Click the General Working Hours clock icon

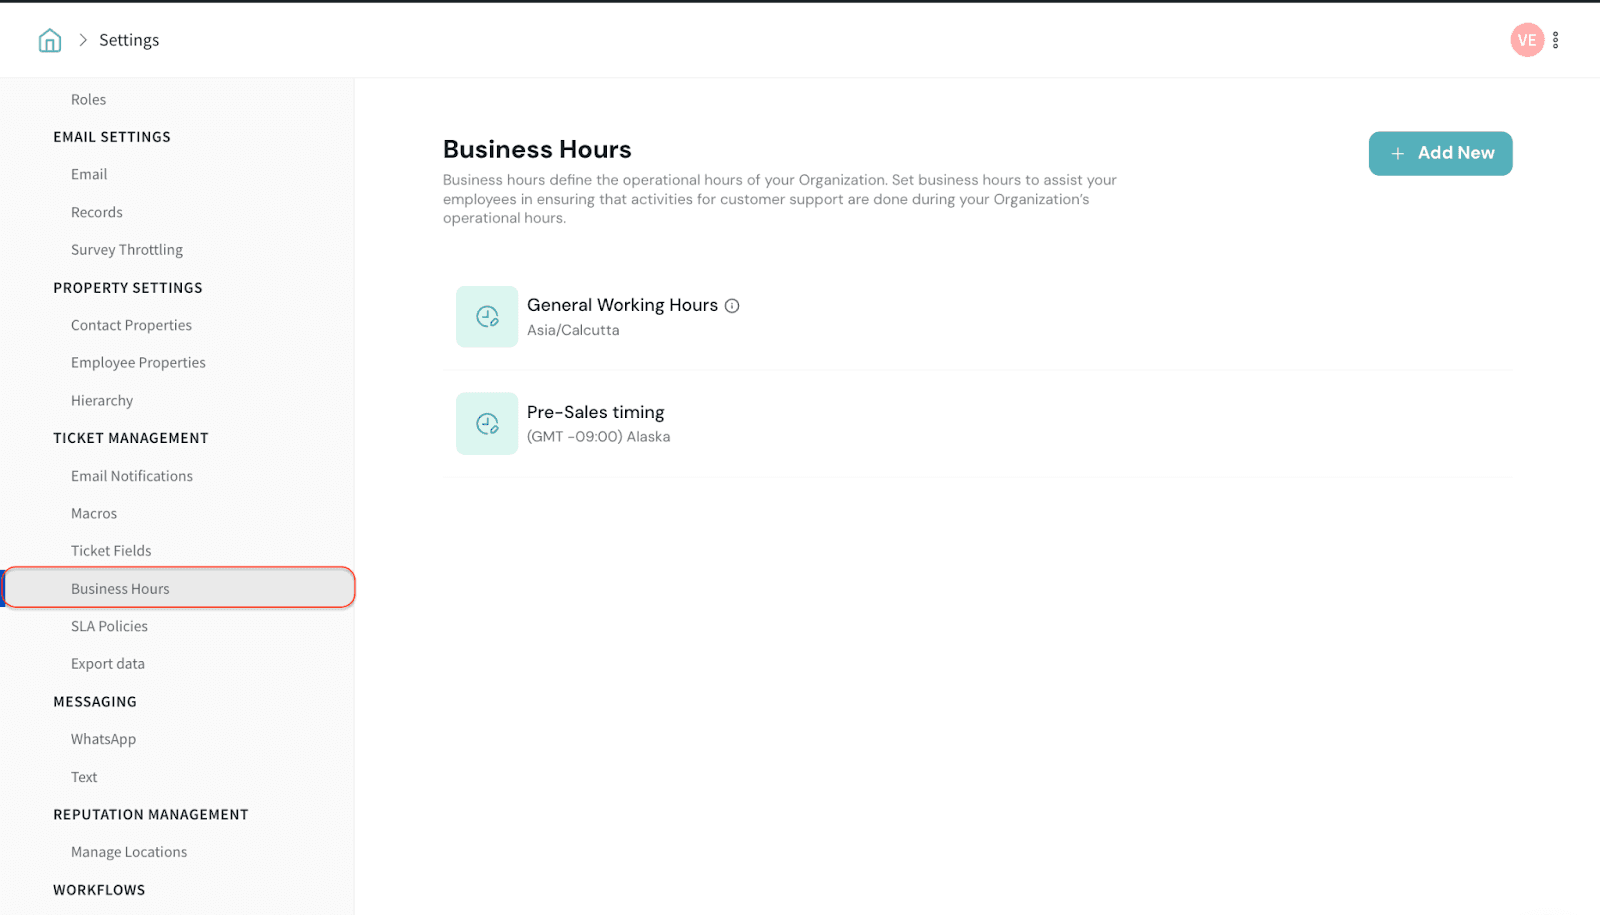click(x=487, y=317)
